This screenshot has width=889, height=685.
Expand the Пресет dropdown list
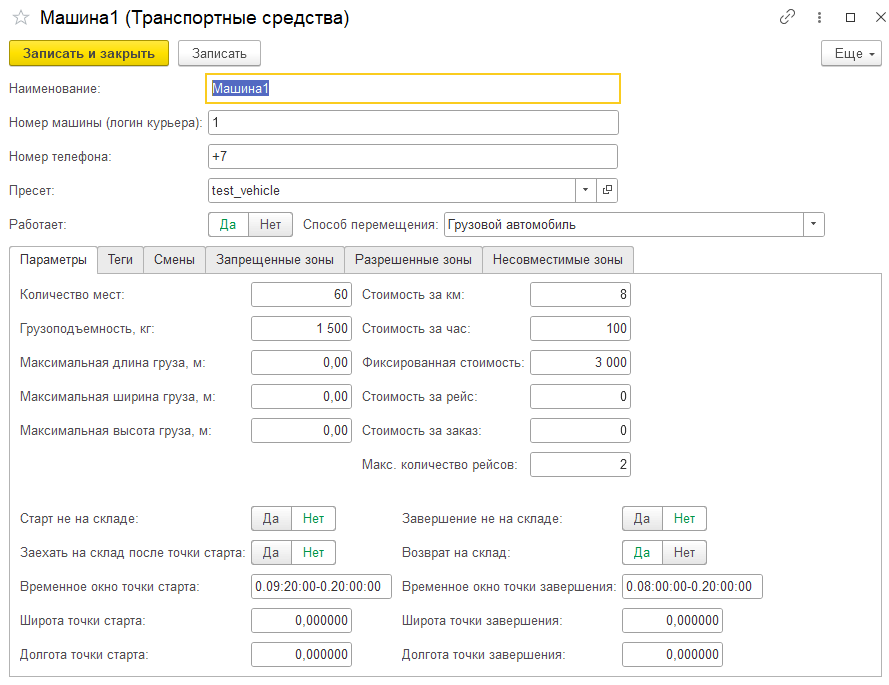585,190
